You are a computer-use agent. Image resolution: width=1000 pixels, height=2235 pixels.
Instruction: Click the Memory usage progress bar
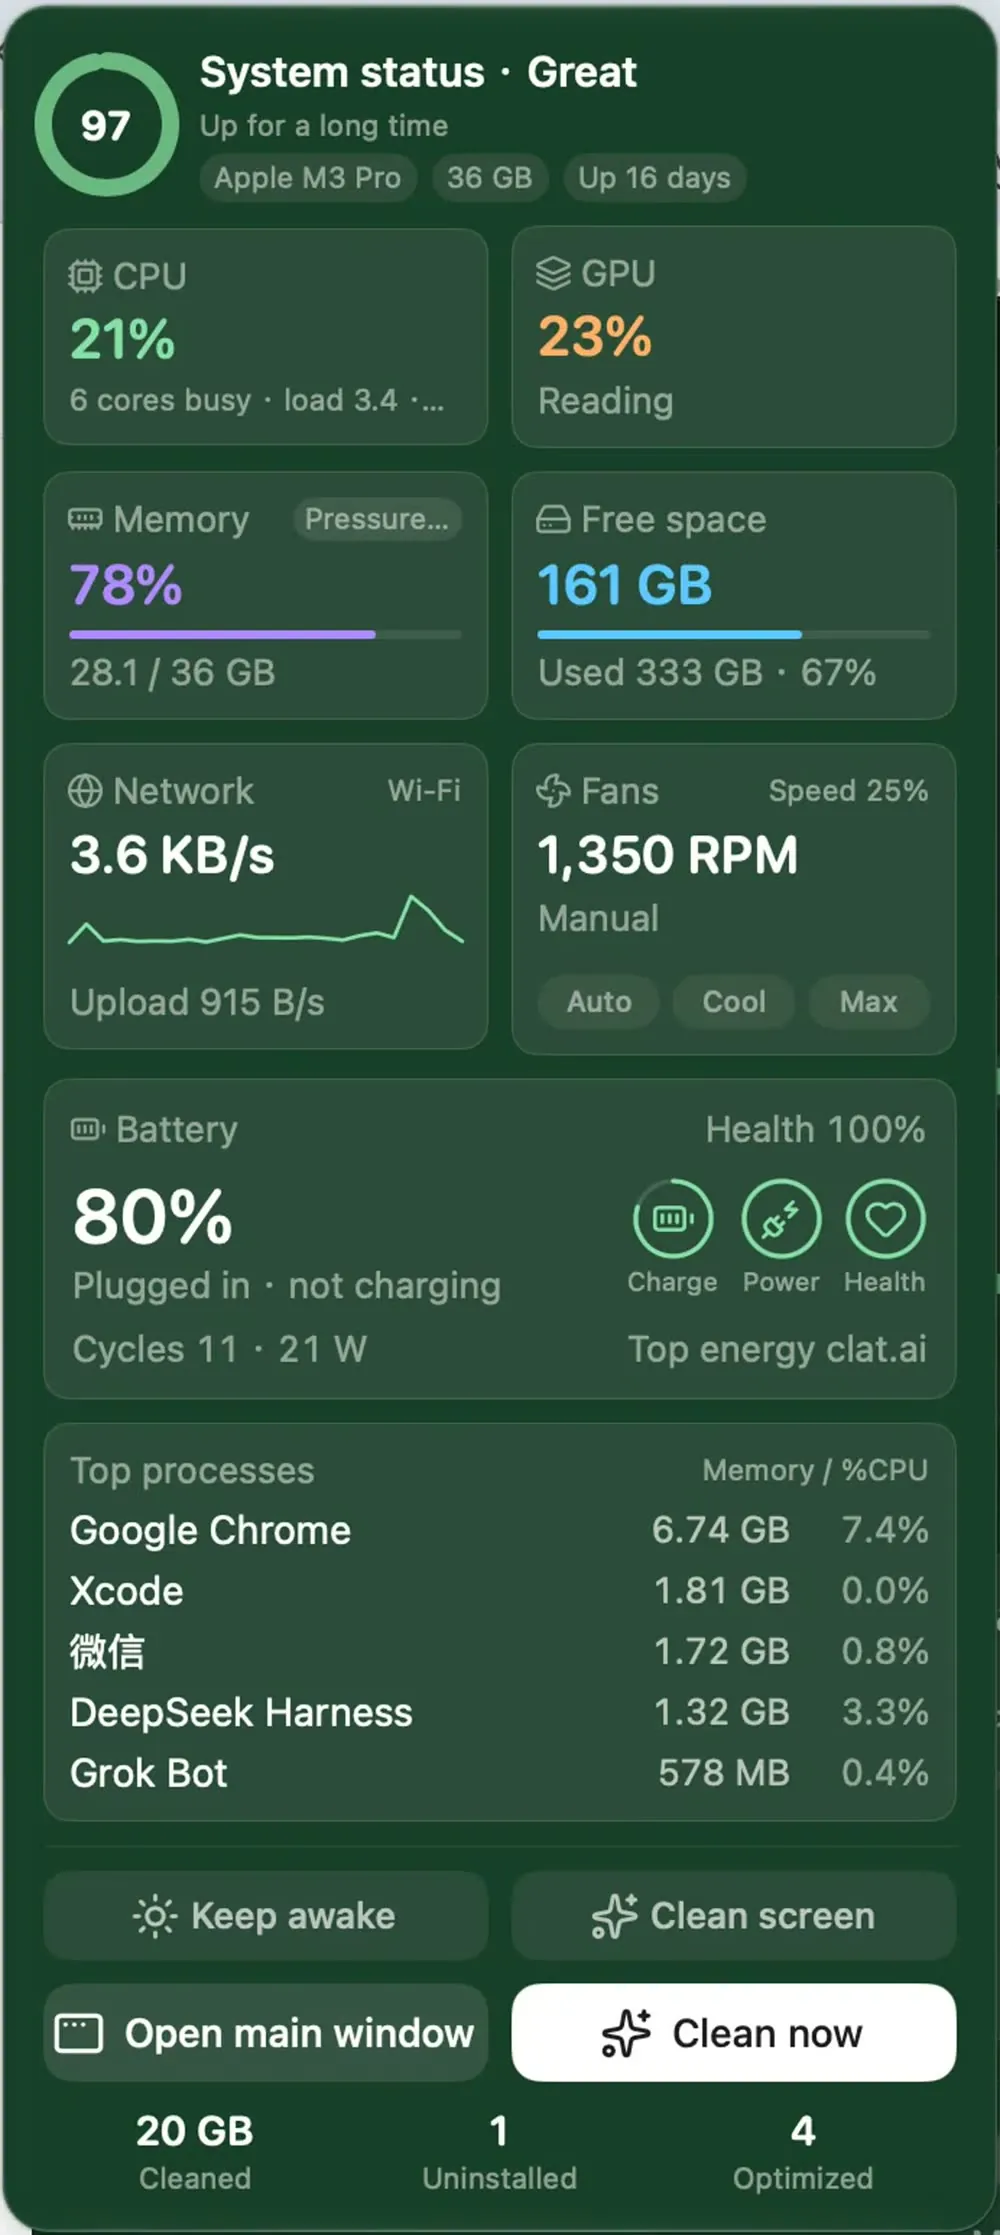pos(266,634)
